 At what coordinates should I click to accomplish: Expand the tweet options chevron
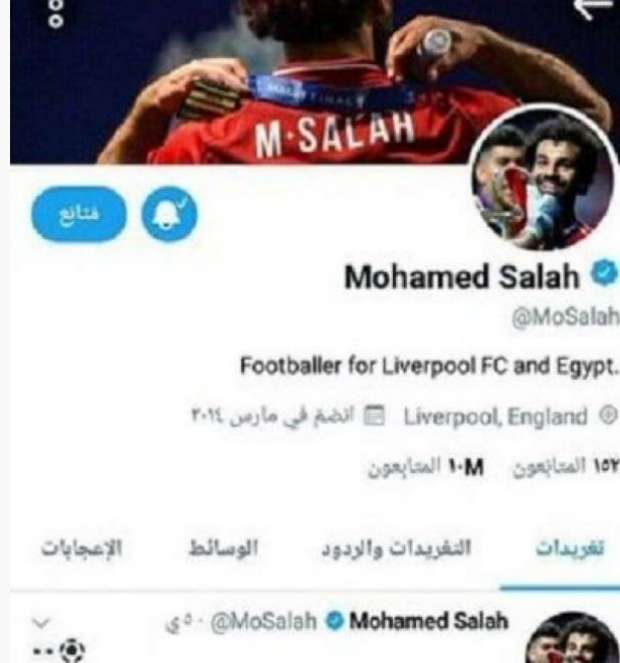(41, 623)
